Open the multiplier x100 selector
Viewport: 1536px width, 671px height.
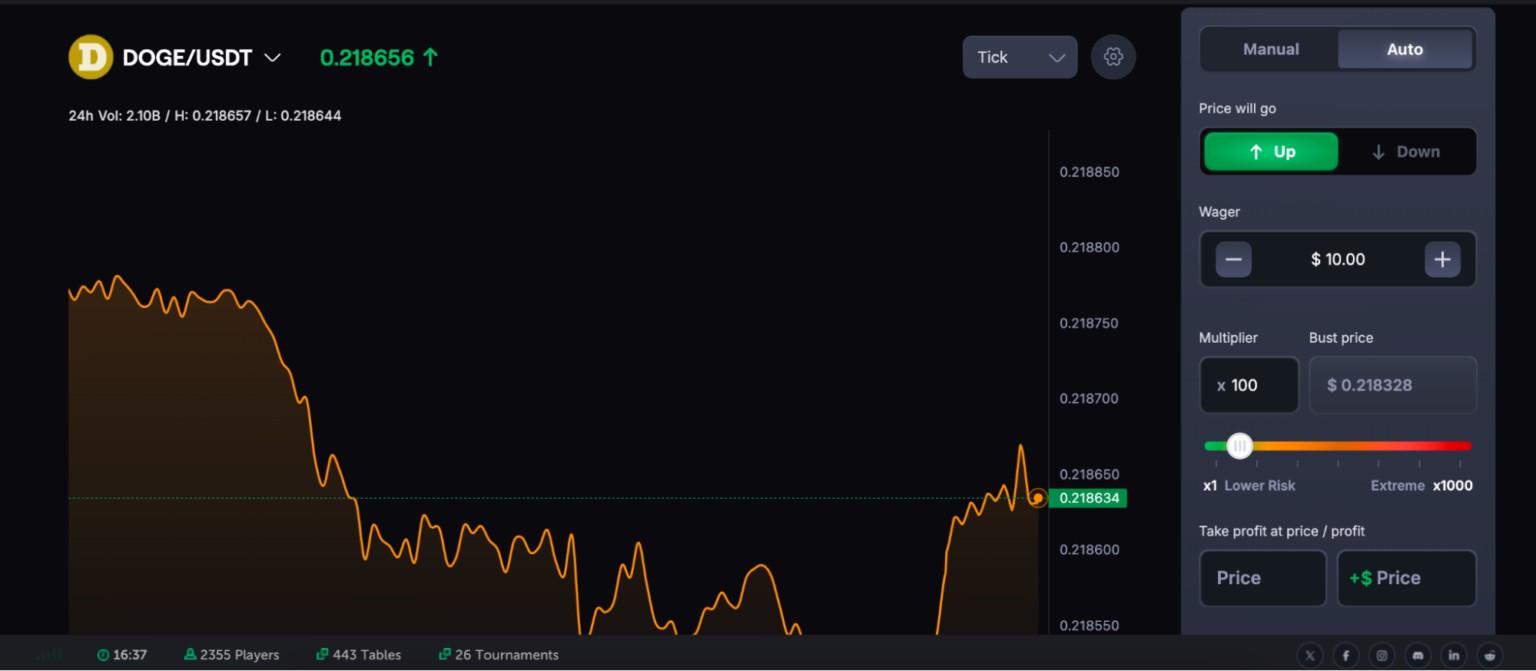[1248, 385]
